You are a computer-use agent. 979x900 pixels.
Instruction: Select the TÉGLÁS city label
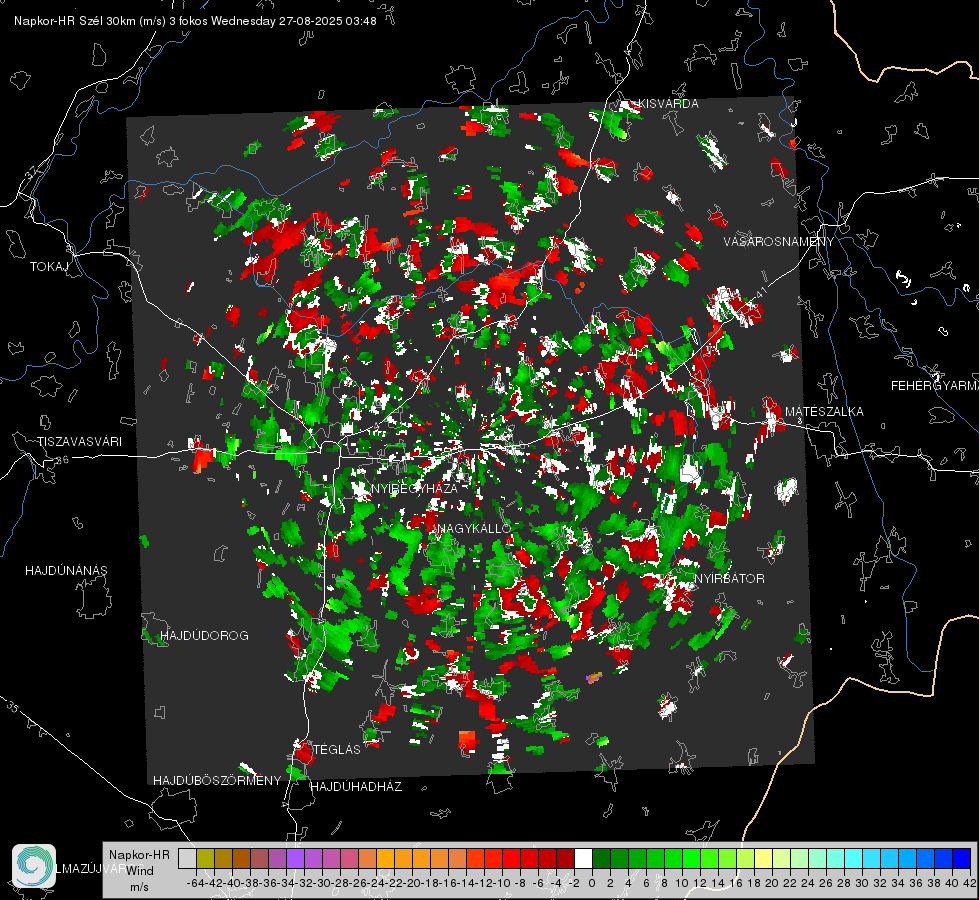[337, 750]
